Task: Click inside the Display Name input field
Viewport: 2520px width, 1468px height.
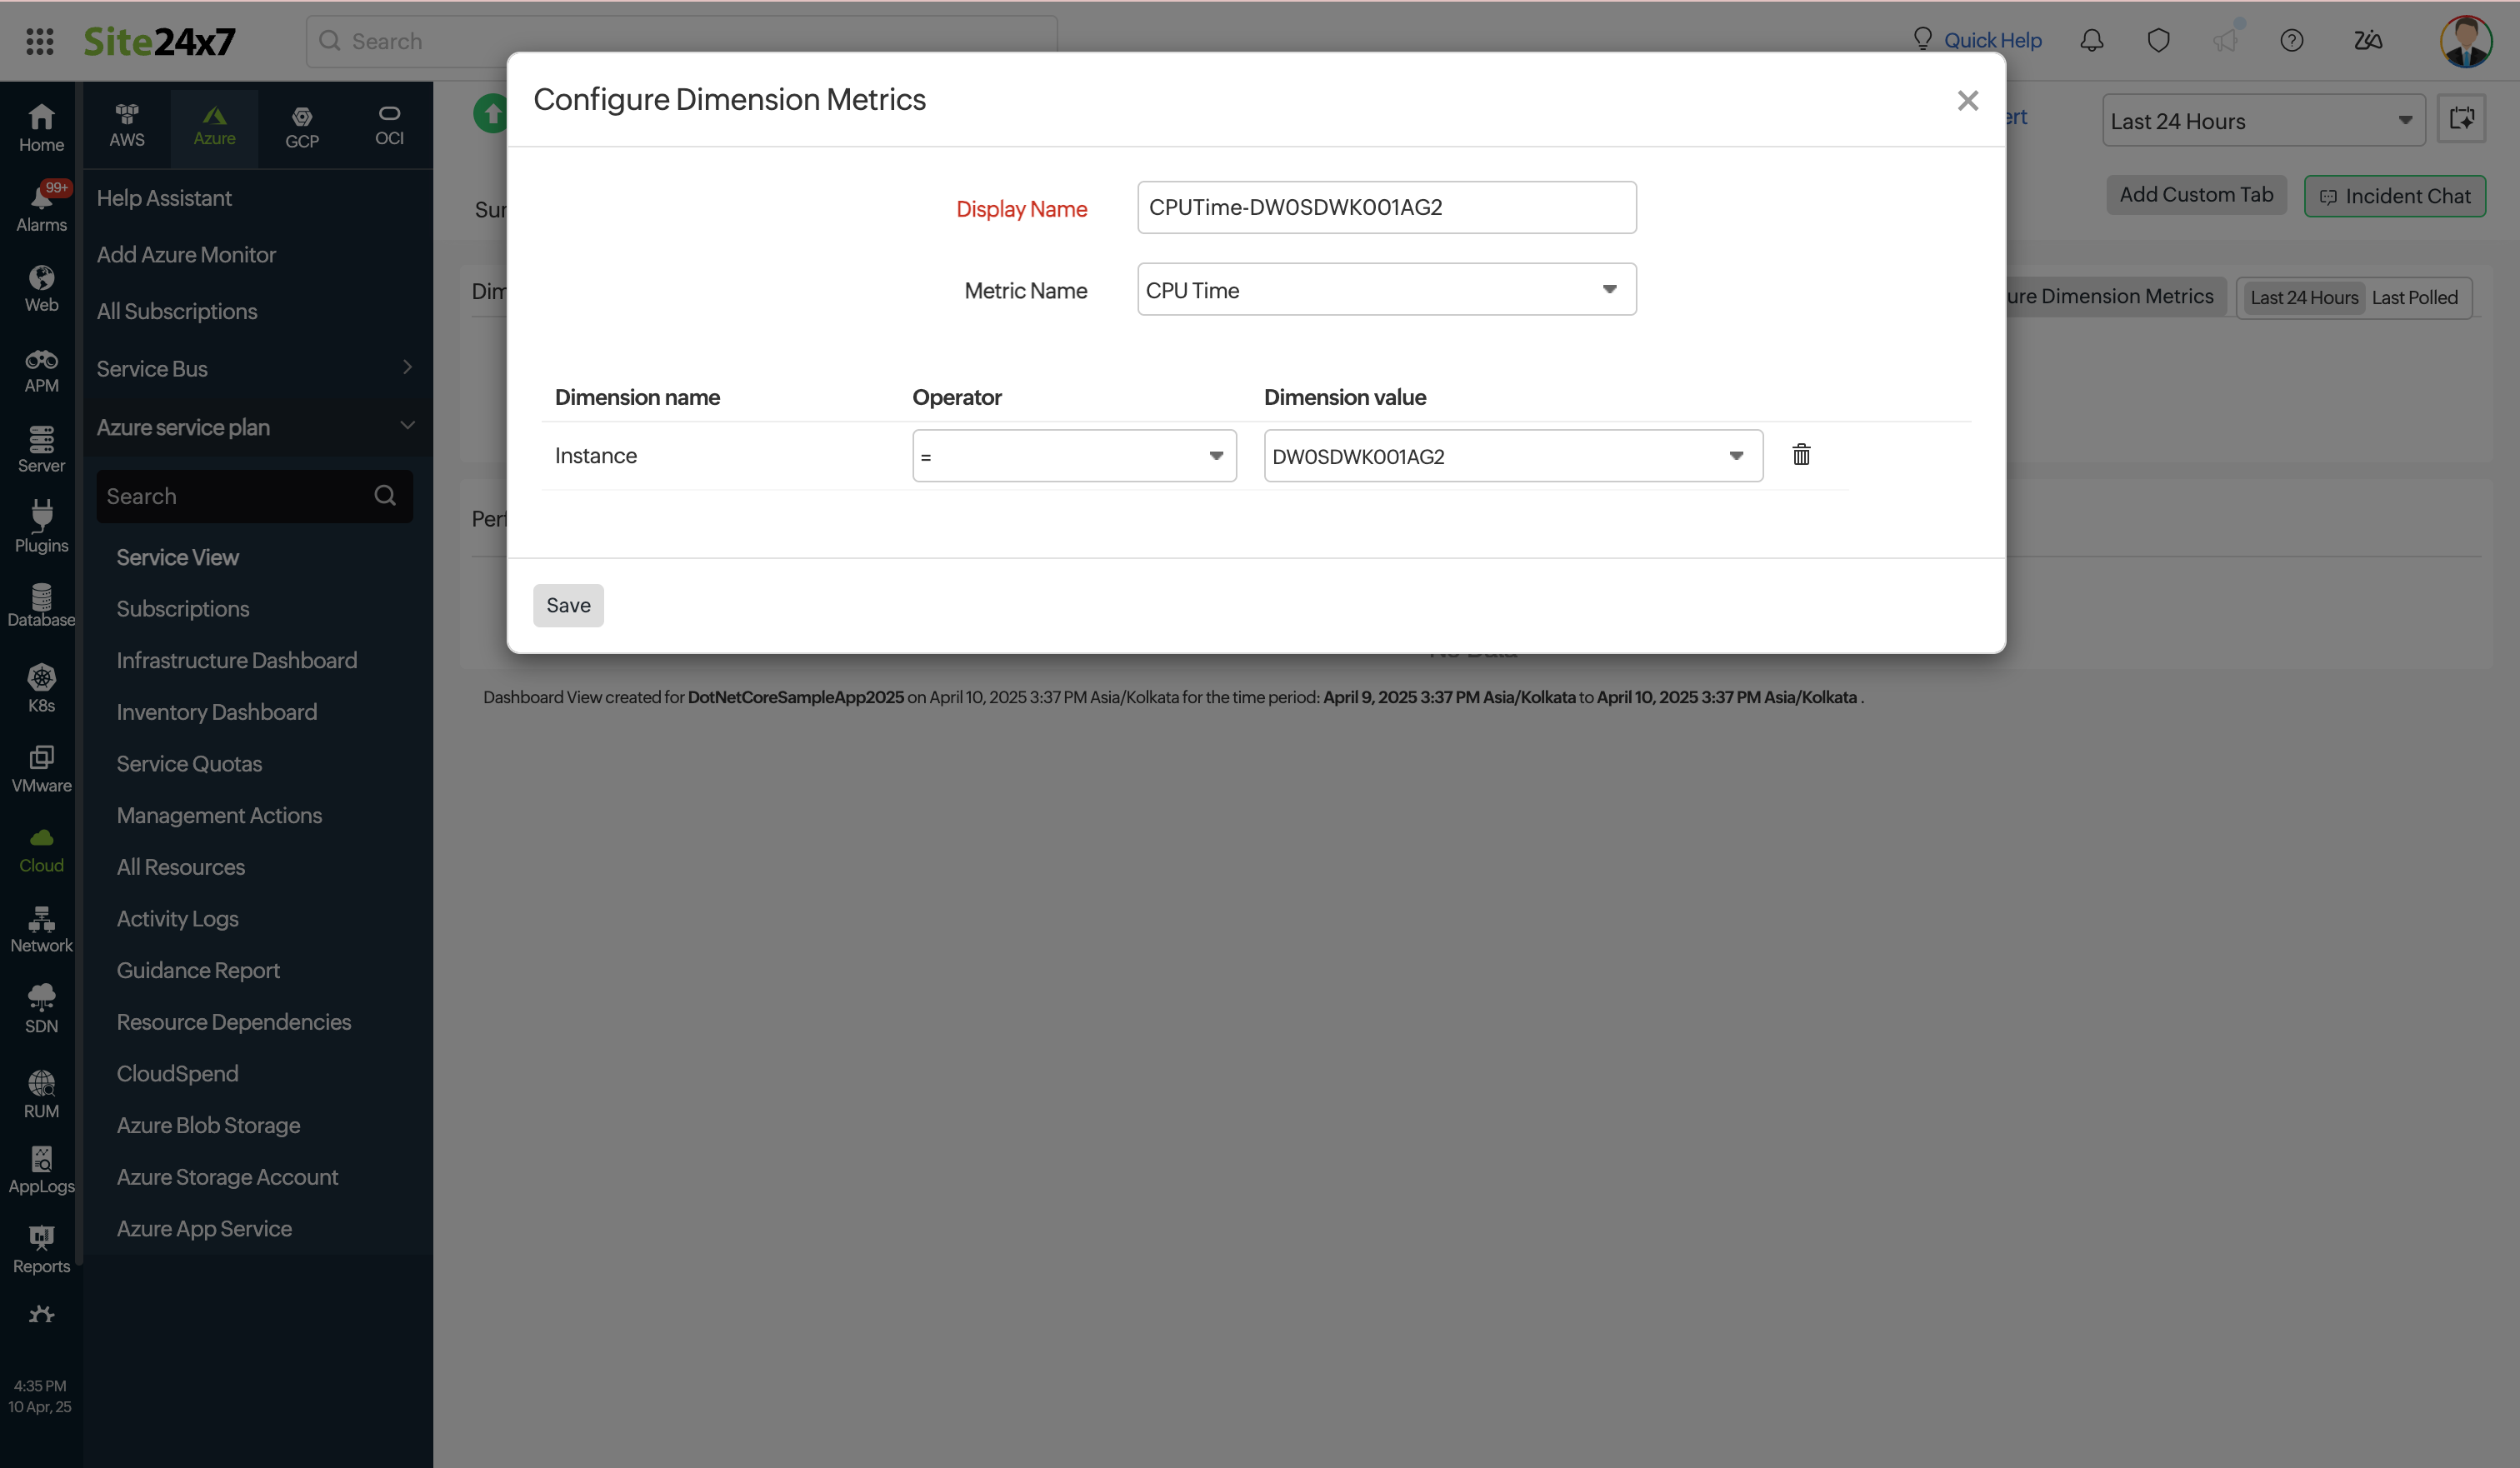Action: point(1386,207)
